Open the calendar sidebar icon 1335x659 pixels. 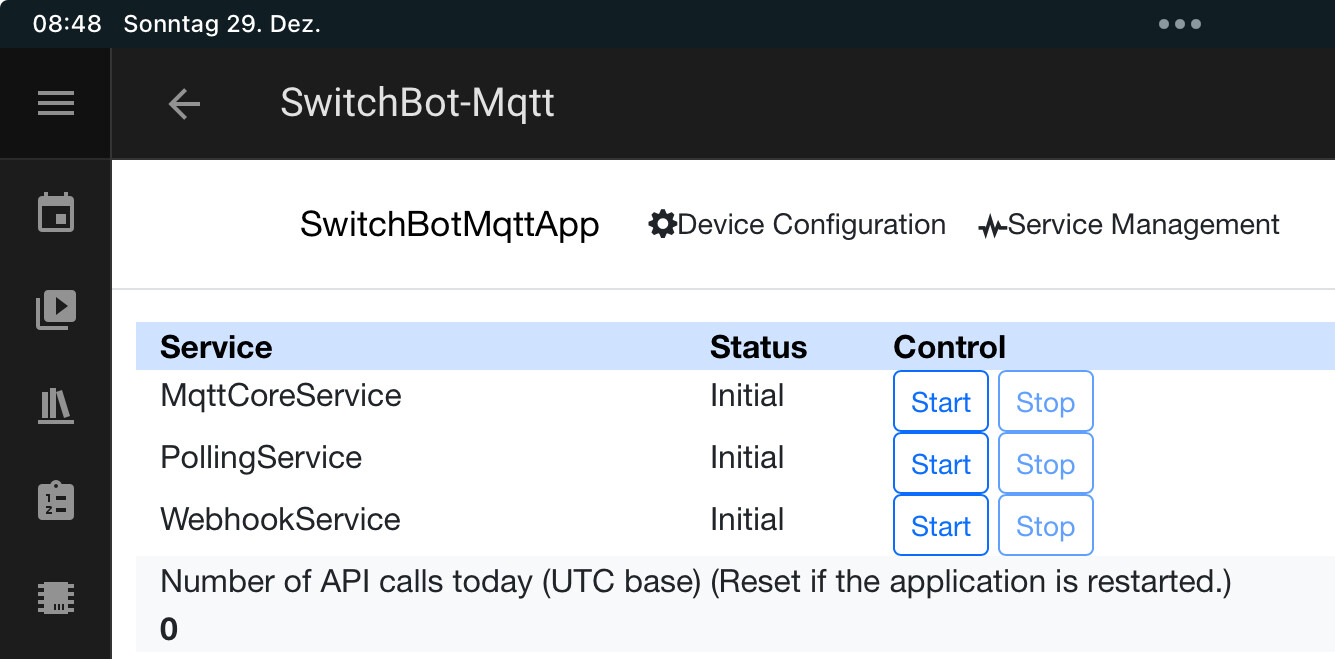(56, 213)
